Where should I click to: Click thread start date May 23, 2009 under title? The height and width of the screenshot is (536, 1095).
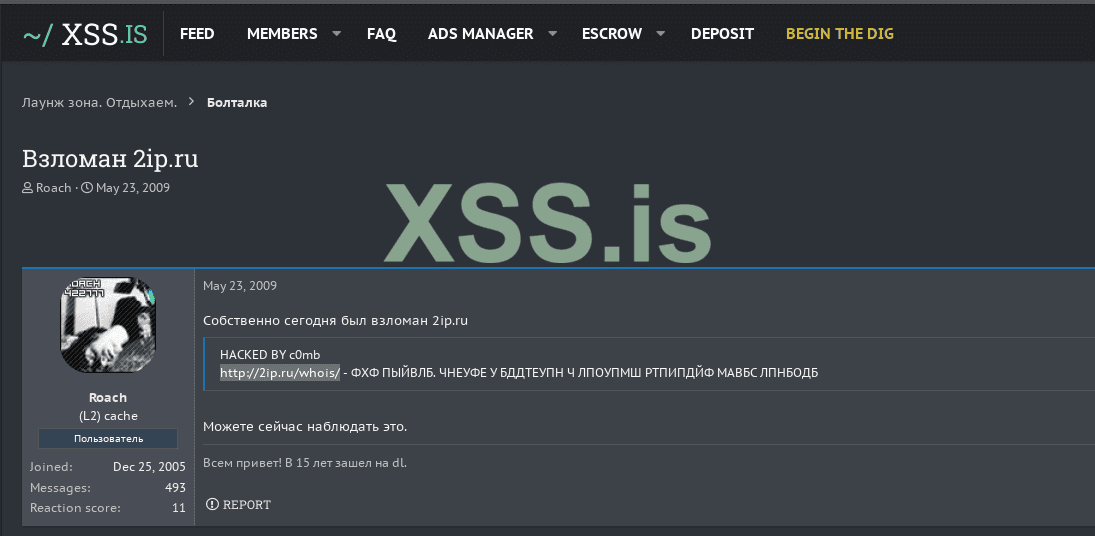pyautogui.click(x=133, y=188)
